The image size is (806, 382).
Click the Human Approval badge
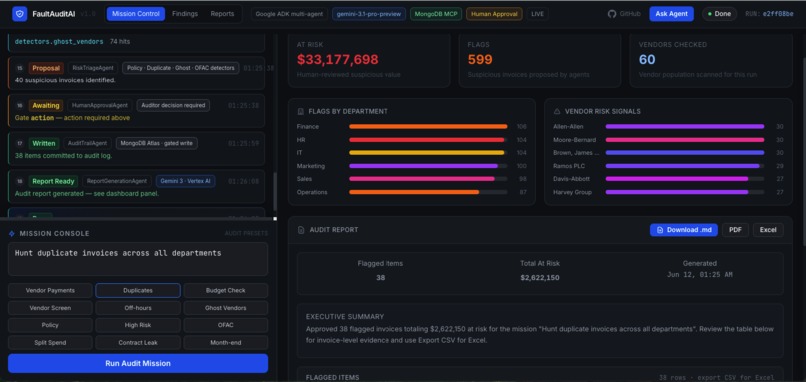pos(494,14)
